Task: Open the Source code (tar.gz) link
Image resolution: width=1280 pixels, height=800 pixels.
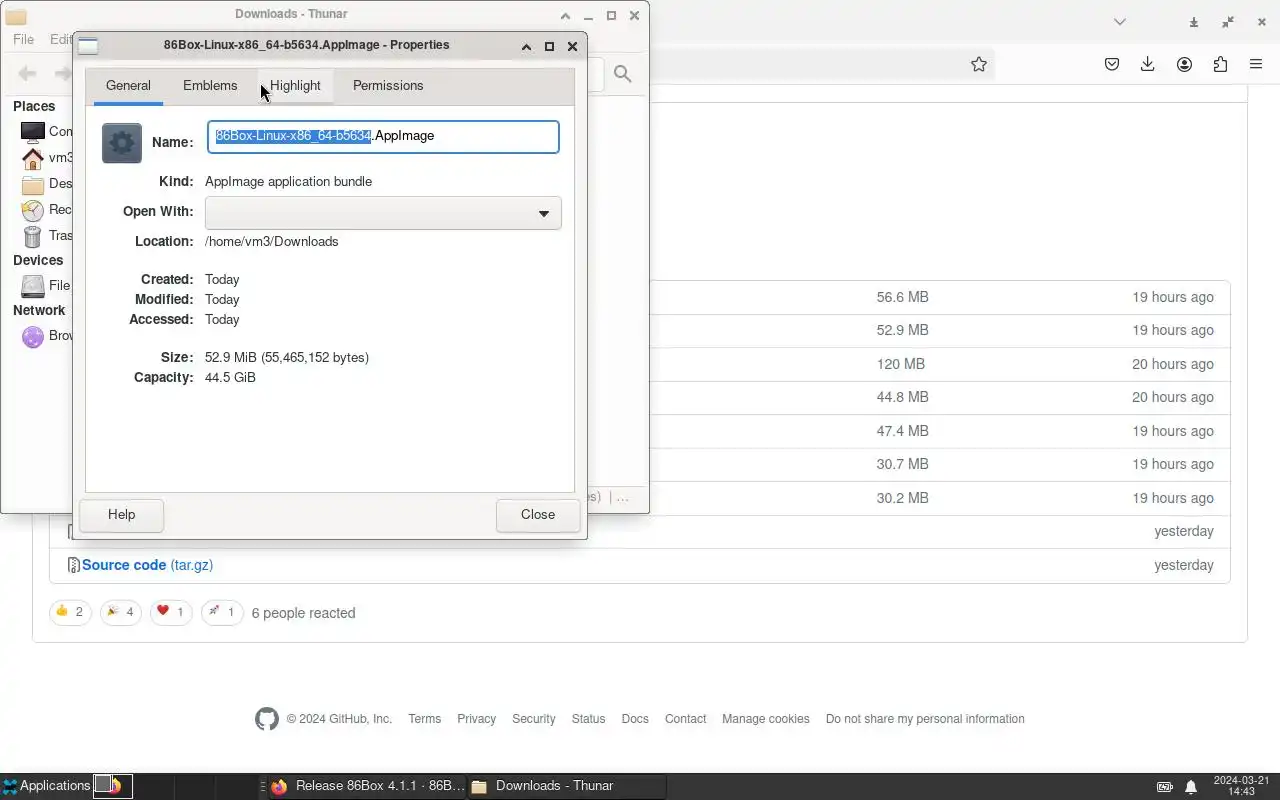Action: point(147,565)
